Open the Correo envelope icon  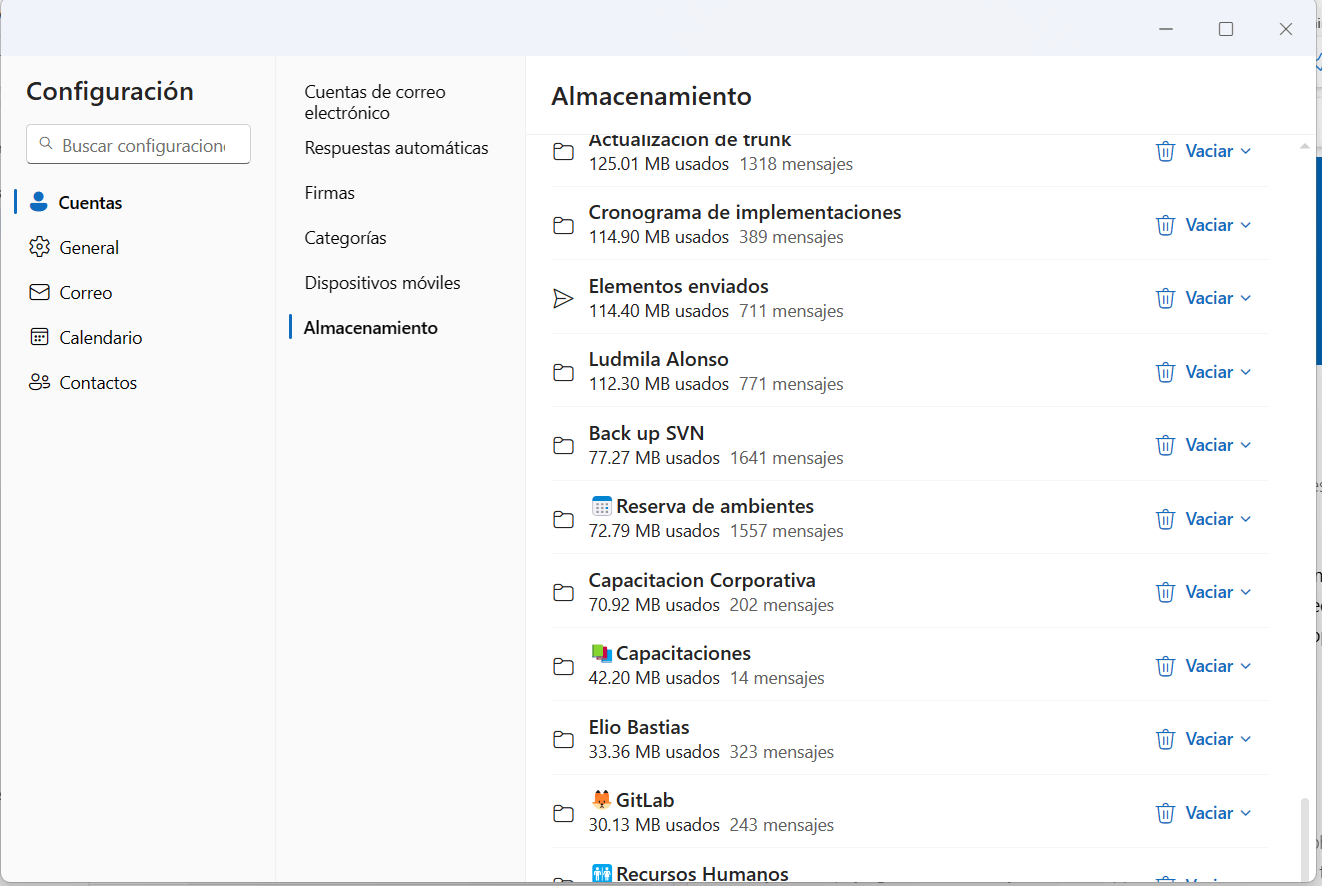pyautogui.click(x=39, y=292)
